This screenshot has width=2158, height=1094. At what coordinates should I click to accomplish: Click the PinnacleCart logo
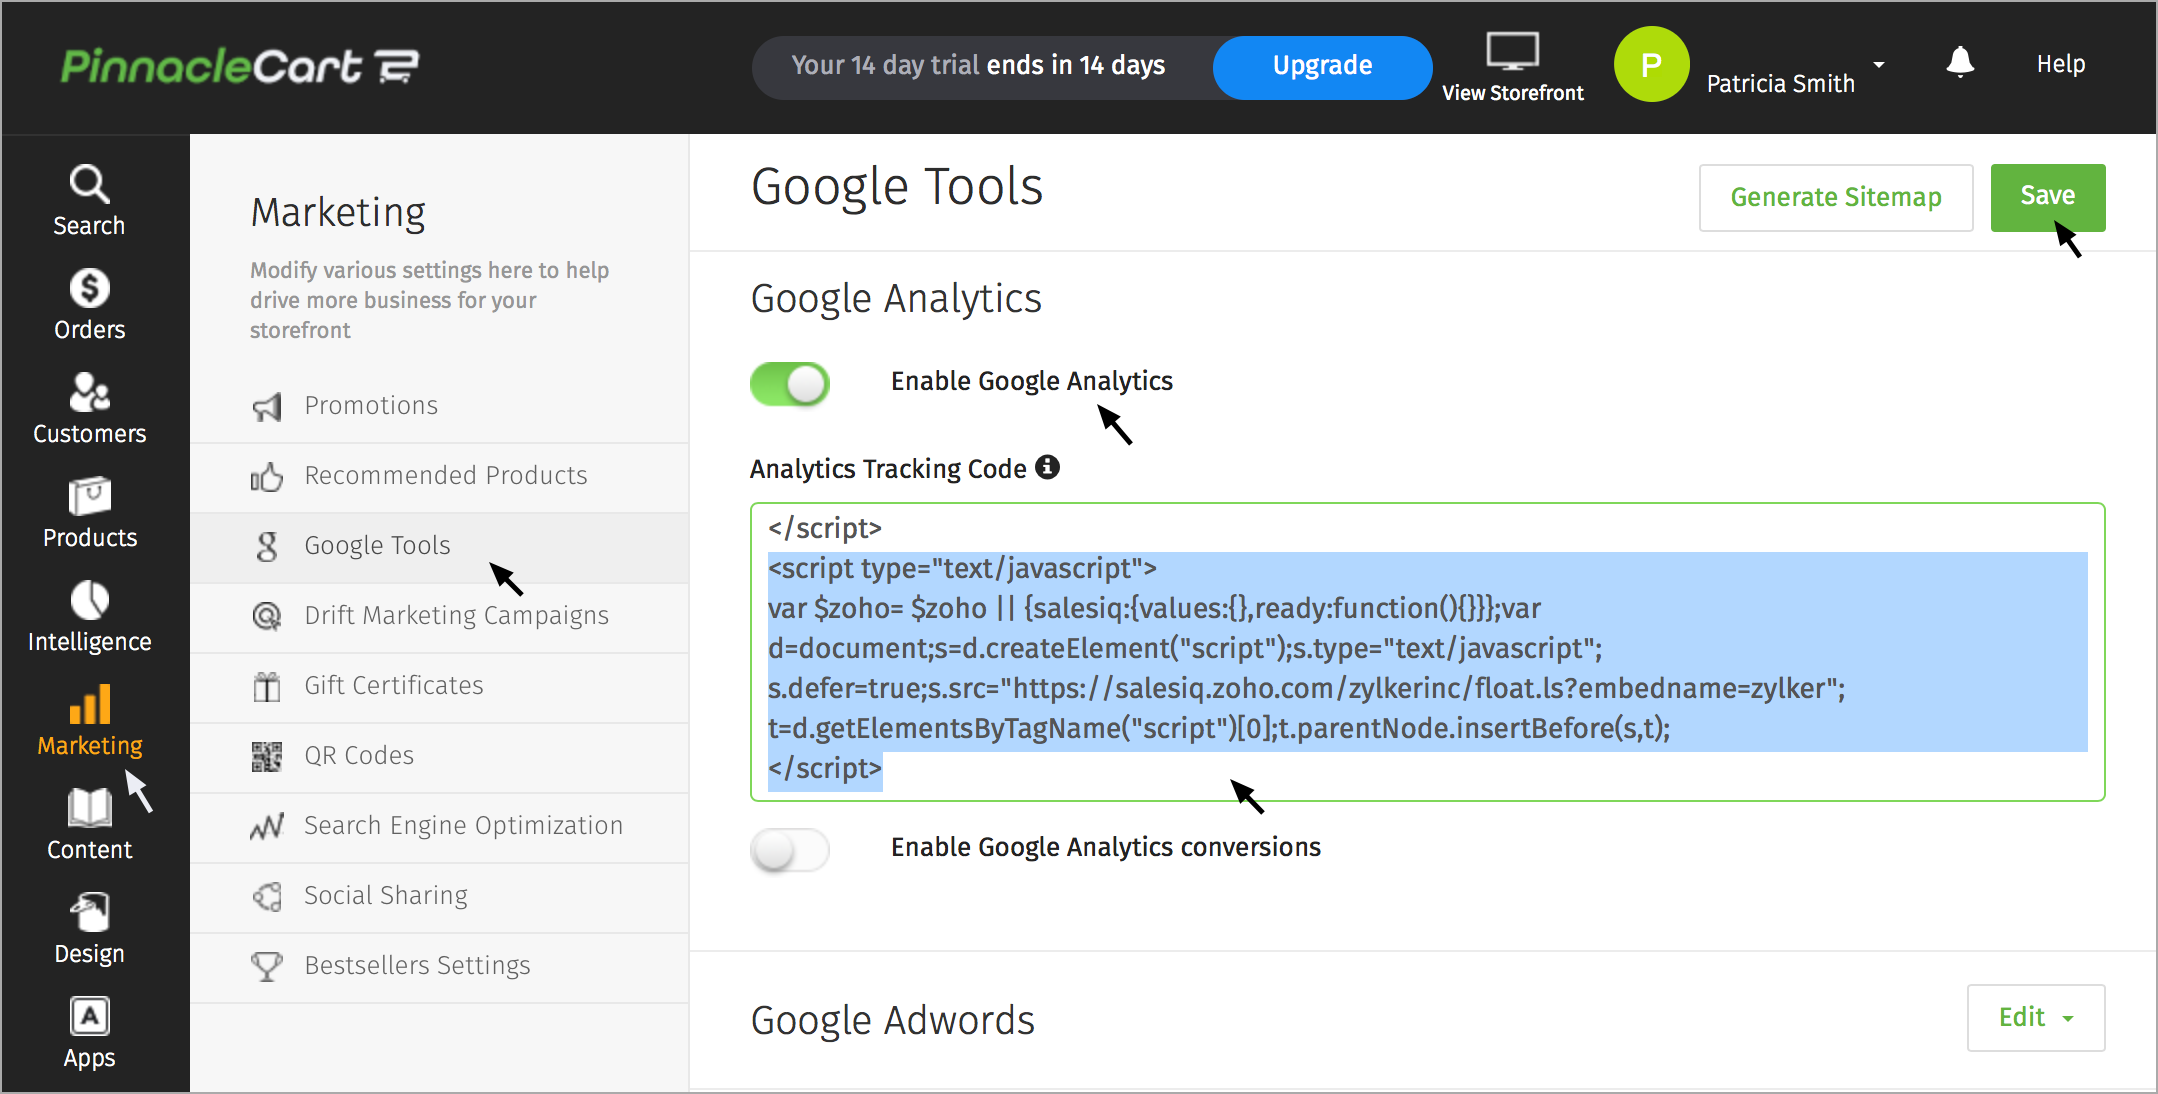click(x=240, y=66)
